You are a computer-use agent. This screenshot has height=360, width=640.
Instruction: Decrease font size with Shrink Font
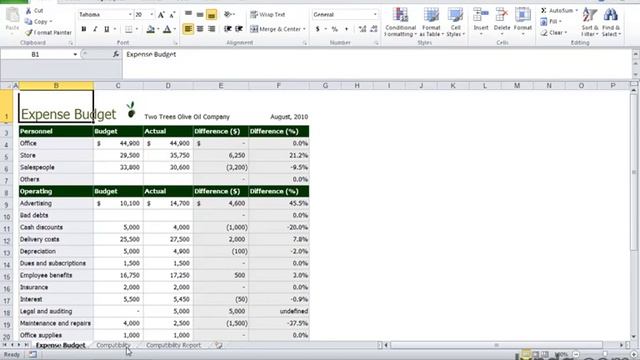(x=172, y=15)
